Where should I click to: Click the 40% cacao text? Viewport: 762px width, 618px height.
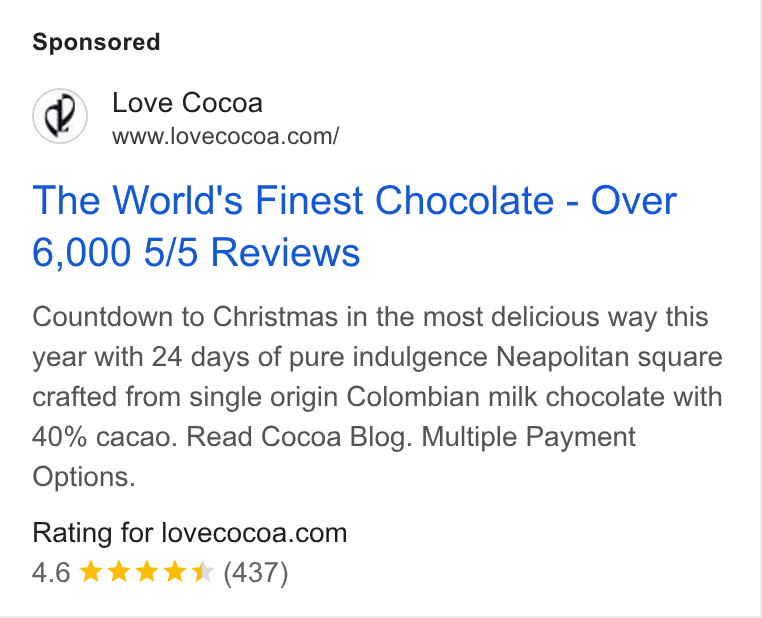(x=105, y=437)
